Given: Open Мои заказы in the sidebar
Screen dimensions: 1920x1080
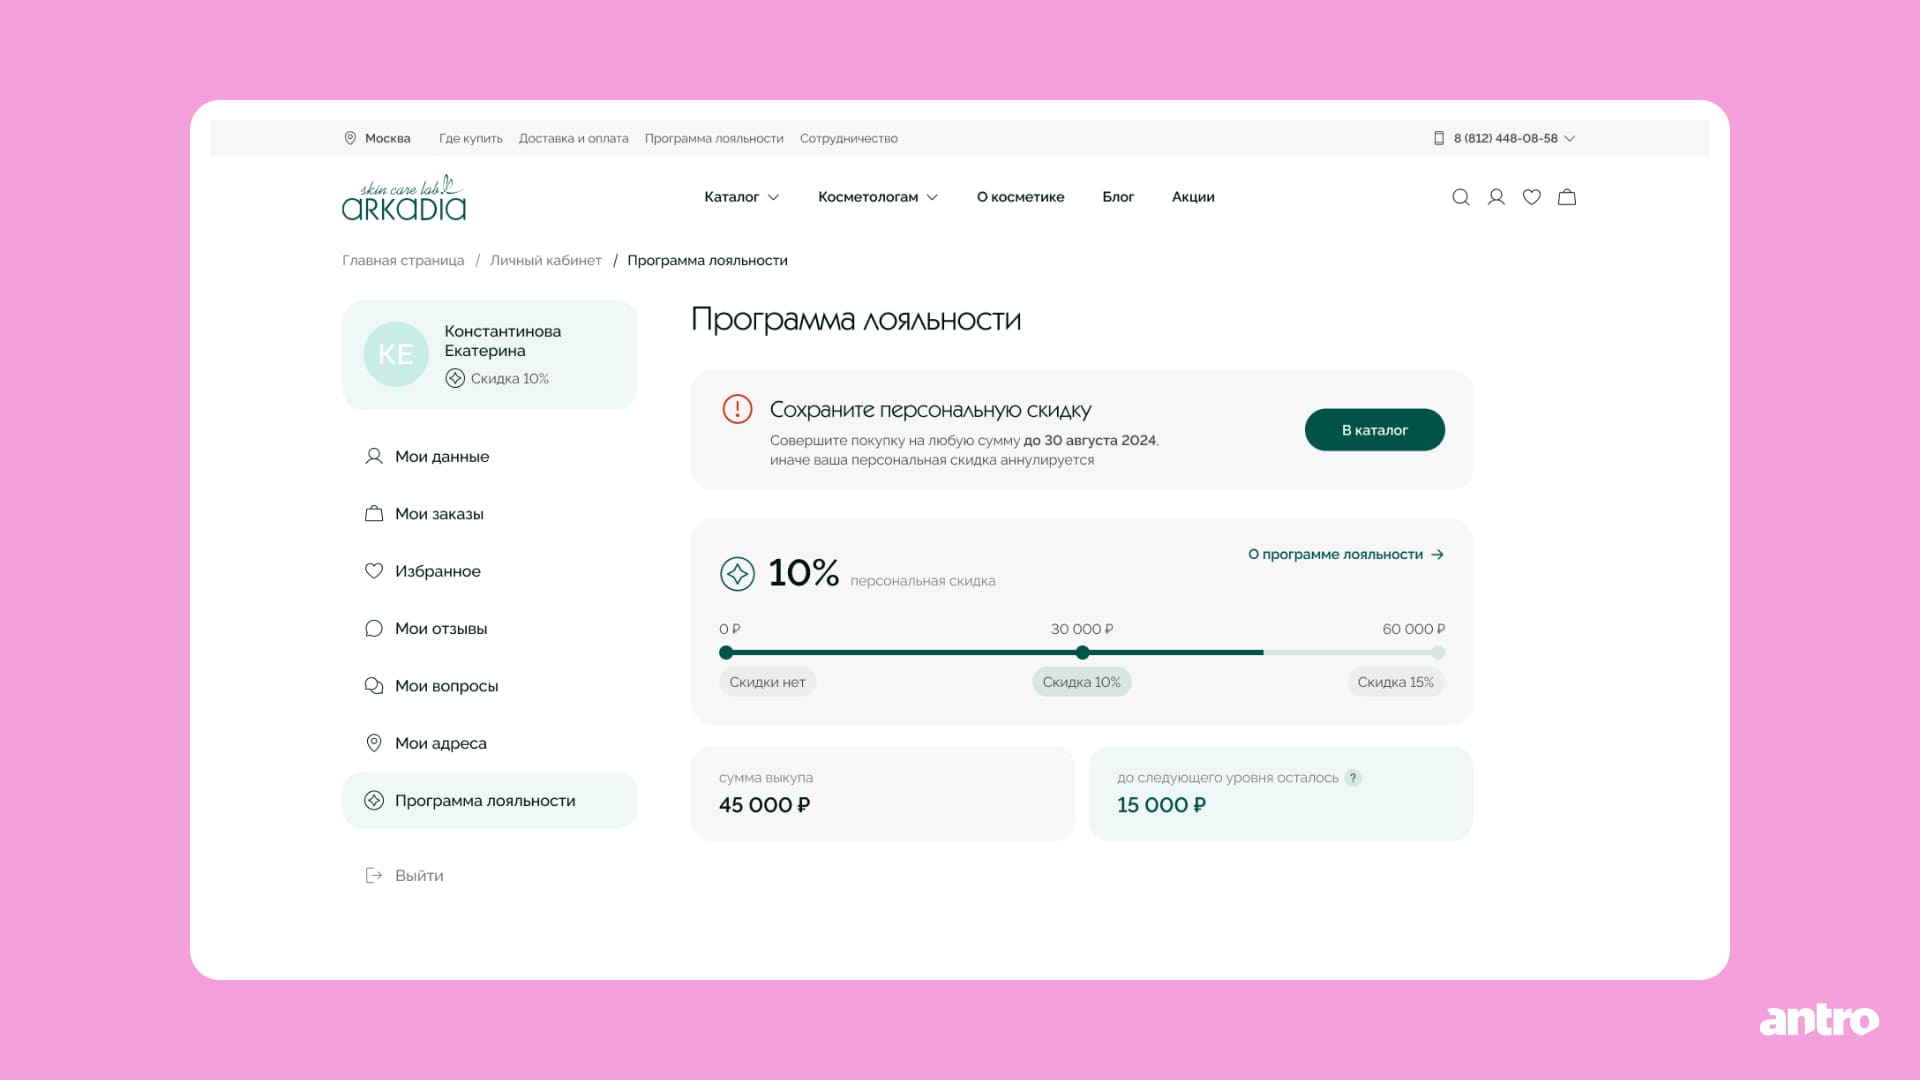Looking at the screenshot, I should (439, 514).
